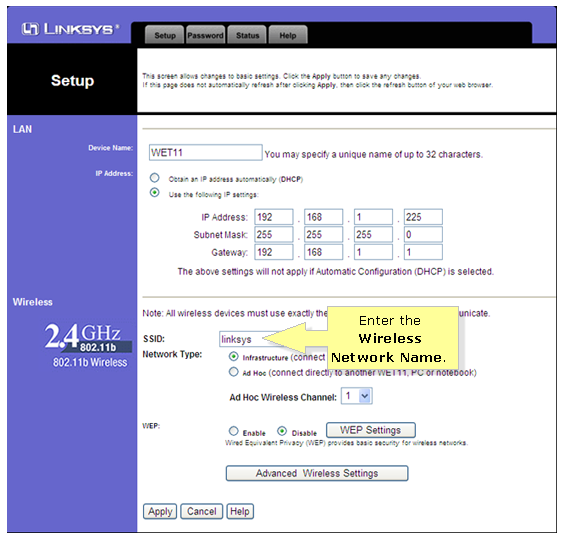
Task: Expand the Ad Hoc Wireless Channel dropdown
Action: [357, 396]
